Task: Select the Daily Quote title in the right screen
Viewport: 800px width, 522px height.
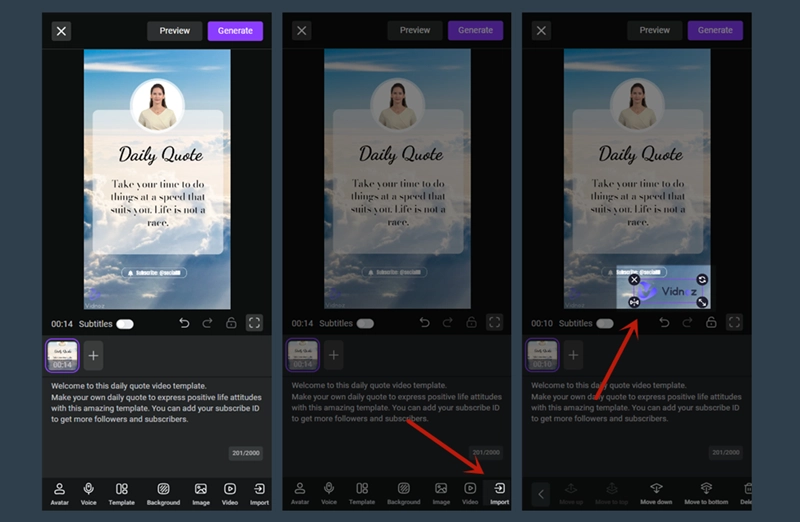Action: (640, 154)
